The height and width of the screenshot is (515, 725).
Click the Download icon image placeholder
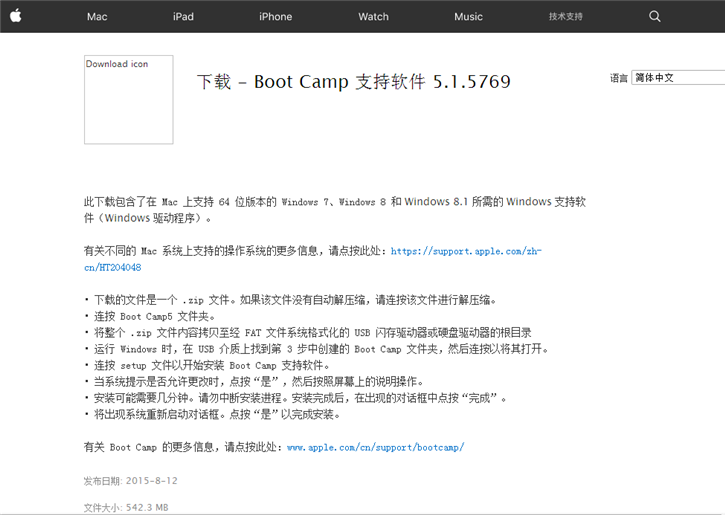point(128,99)
